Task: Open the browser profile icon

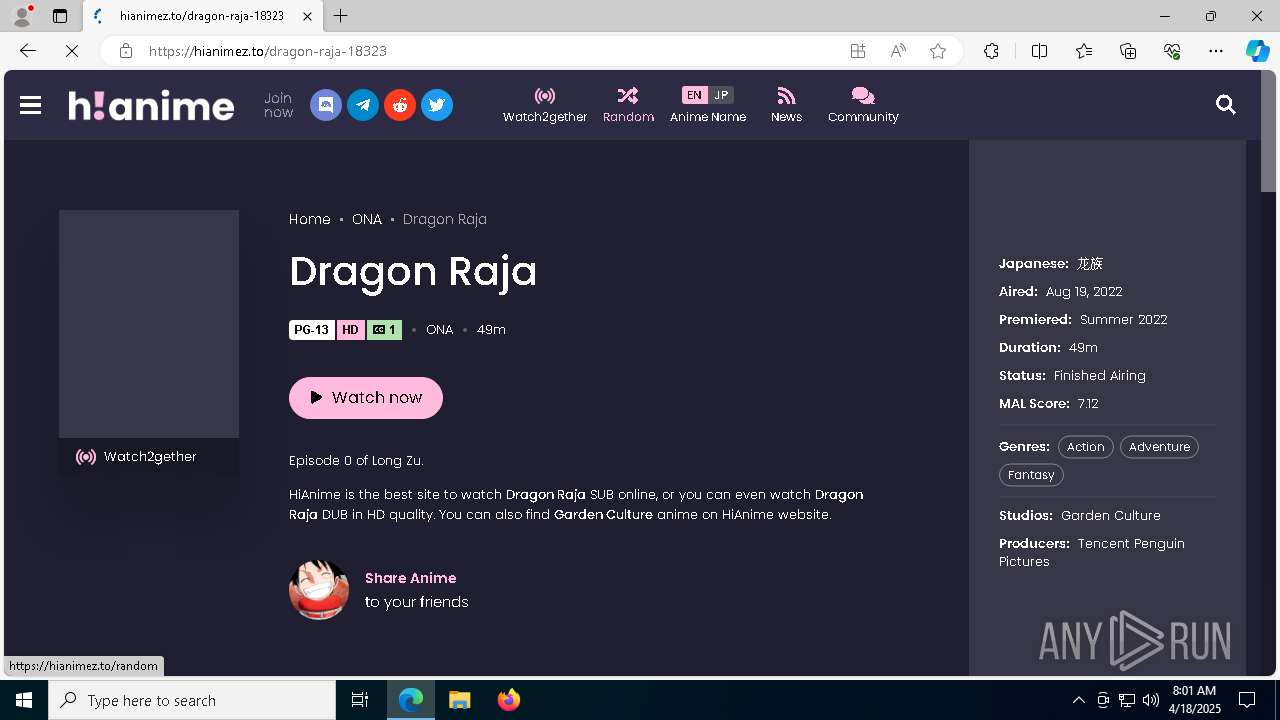Action: [21, 16]
